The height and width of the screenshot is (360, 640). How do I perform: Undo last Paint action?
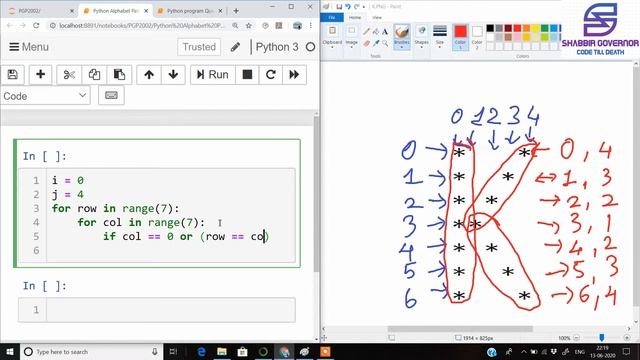(x=348, y=7)
